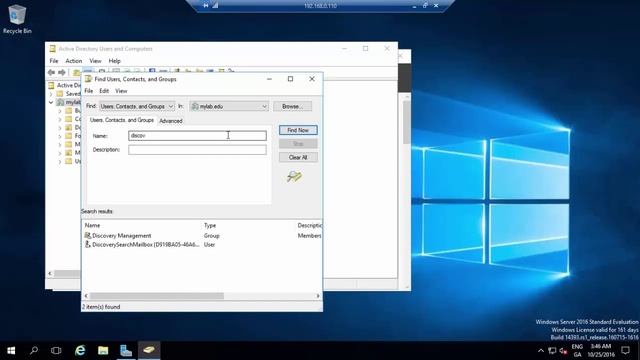The height and width of the screenshot is (360, 640).
Task: Click the greyed-out Stop button
Action: [x=298, y=144]
